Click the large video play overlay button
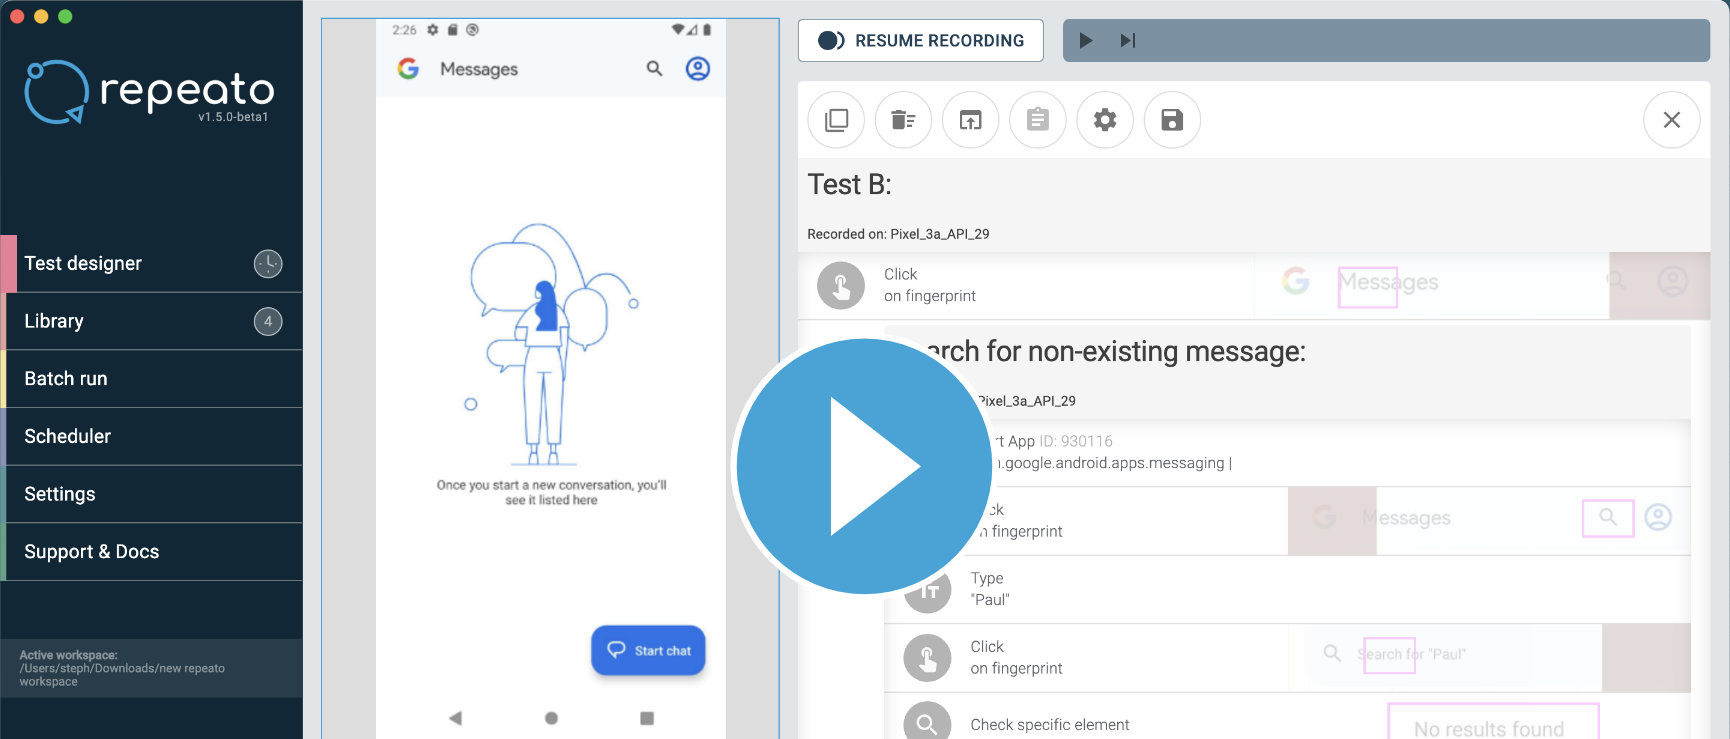This screenshot has width=1730, height=739. coord(864,466)
